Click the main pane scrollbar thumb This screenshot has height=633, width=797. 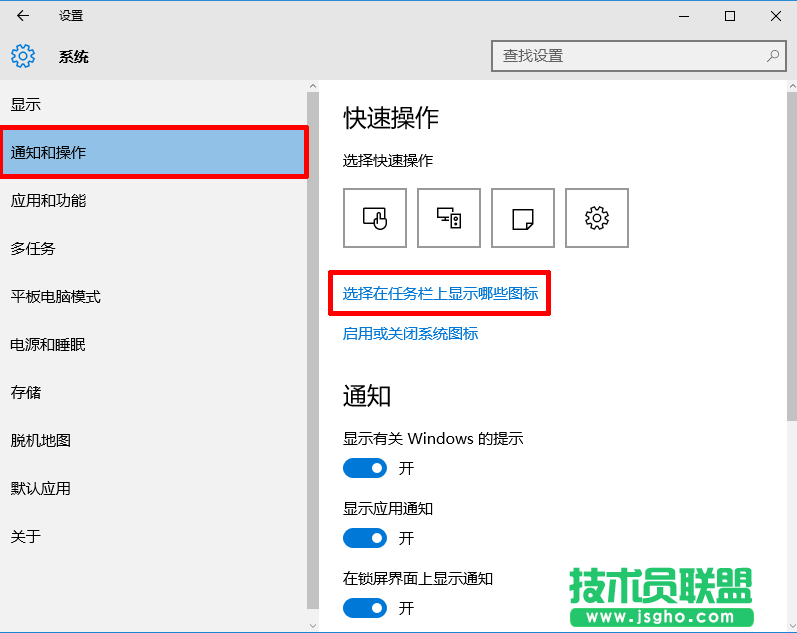click(x=792, y=257)
